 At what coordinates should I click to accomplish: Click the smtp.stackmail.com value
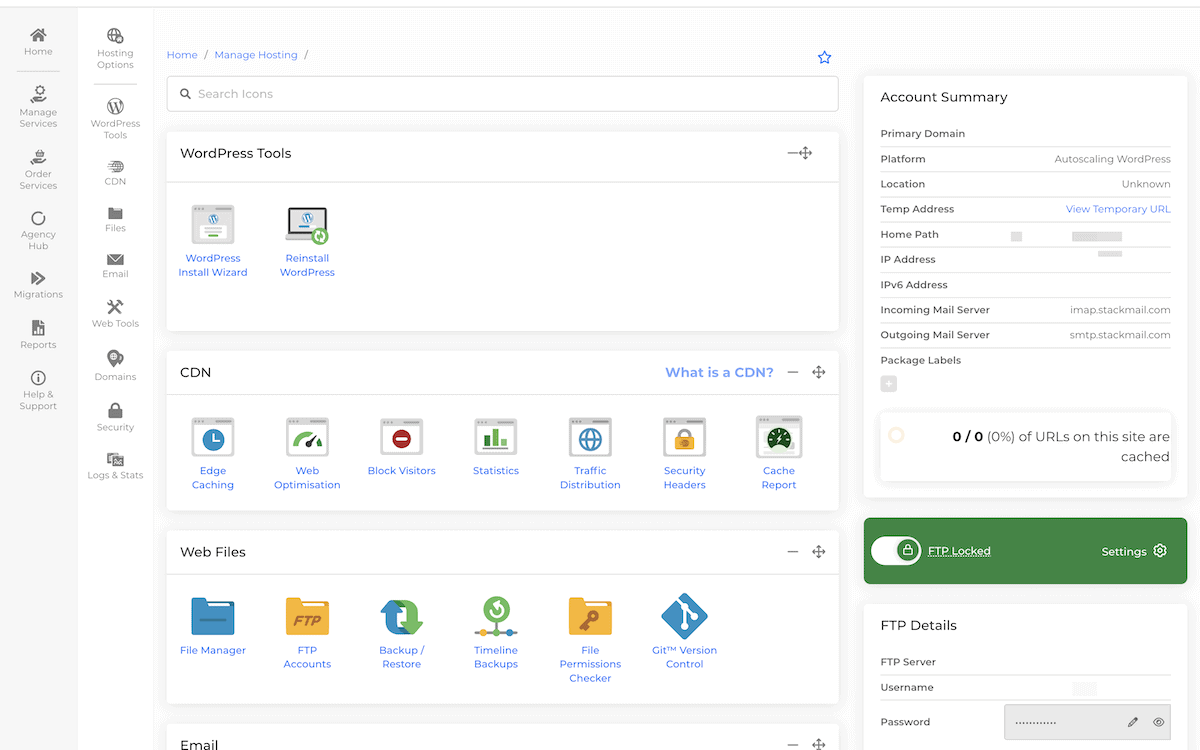click(x=1120, y=335)
